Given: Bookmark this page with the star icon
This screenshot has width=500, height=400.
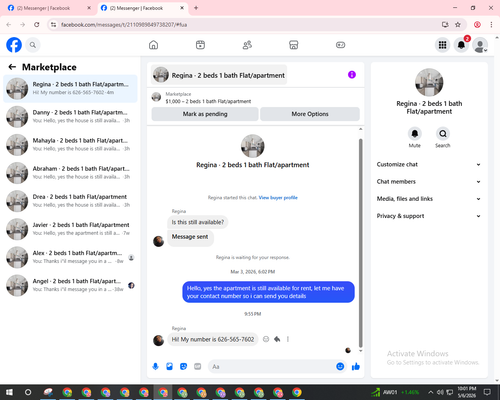Looking at the screenshot, I should (458, 25).
